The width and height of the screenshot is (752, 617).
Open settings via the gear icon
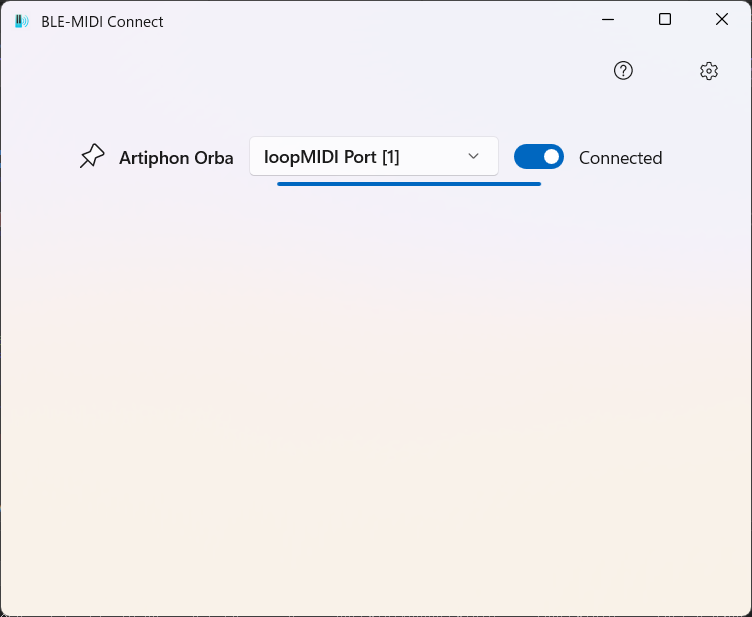click(x=708, y=71)
